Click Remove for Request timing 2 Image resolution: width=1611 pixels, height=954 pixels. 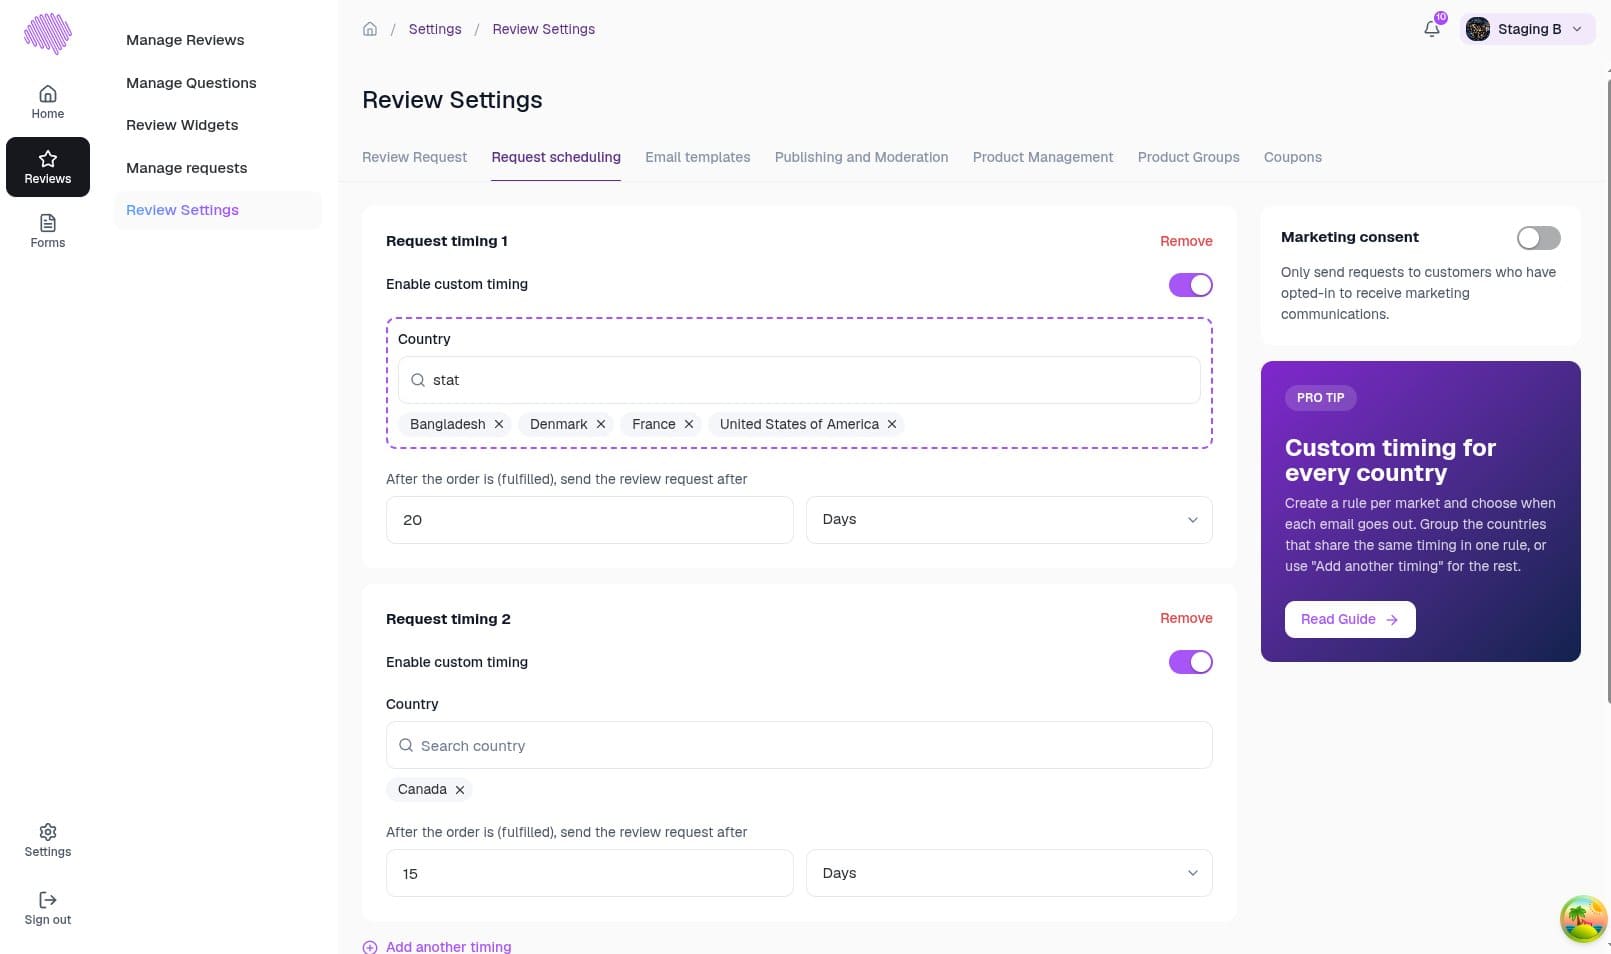point(1186,618)
